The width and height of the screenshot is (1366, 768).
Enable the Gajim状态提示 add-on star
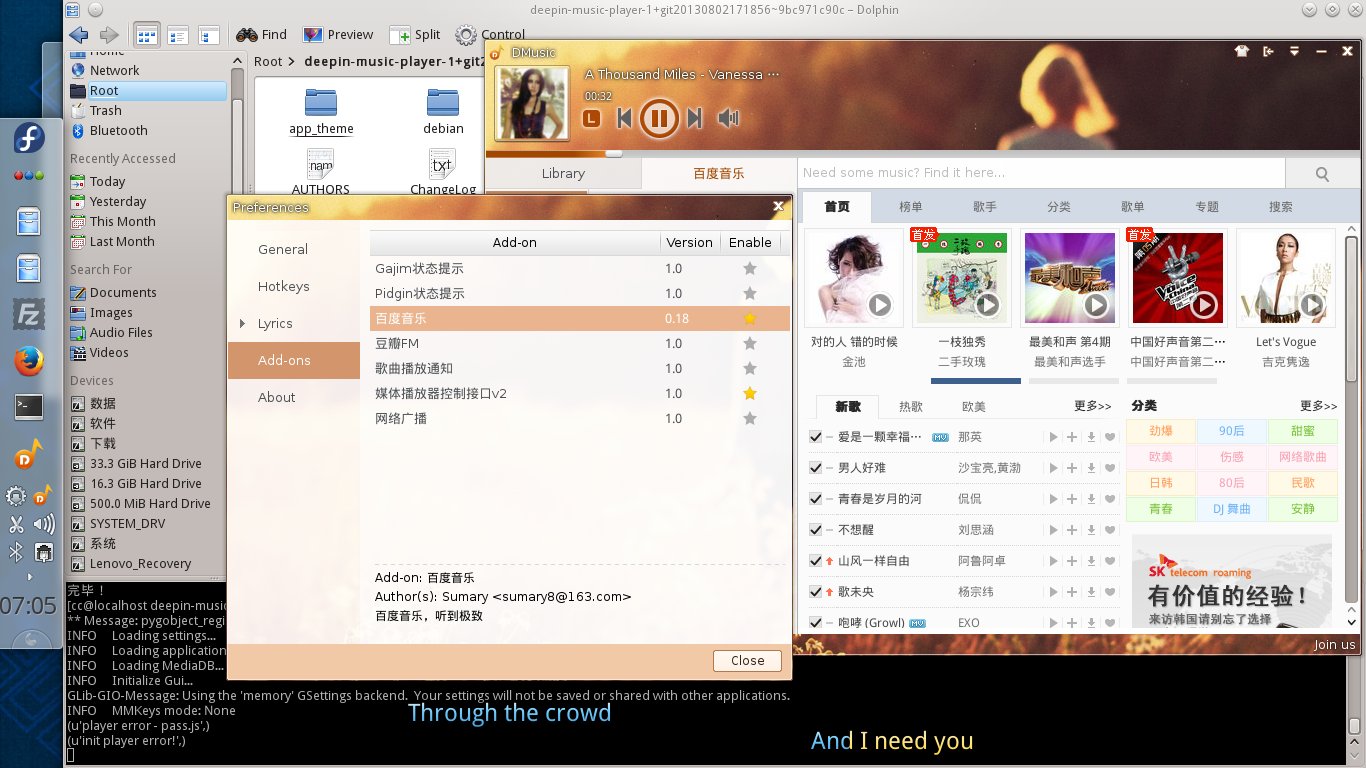pos(750,269)
